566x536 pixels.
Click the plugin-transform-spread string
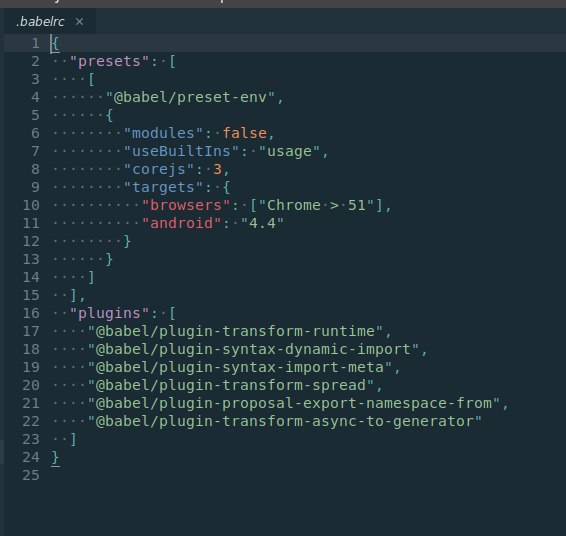pyautogui.click(x=231, y=385)
